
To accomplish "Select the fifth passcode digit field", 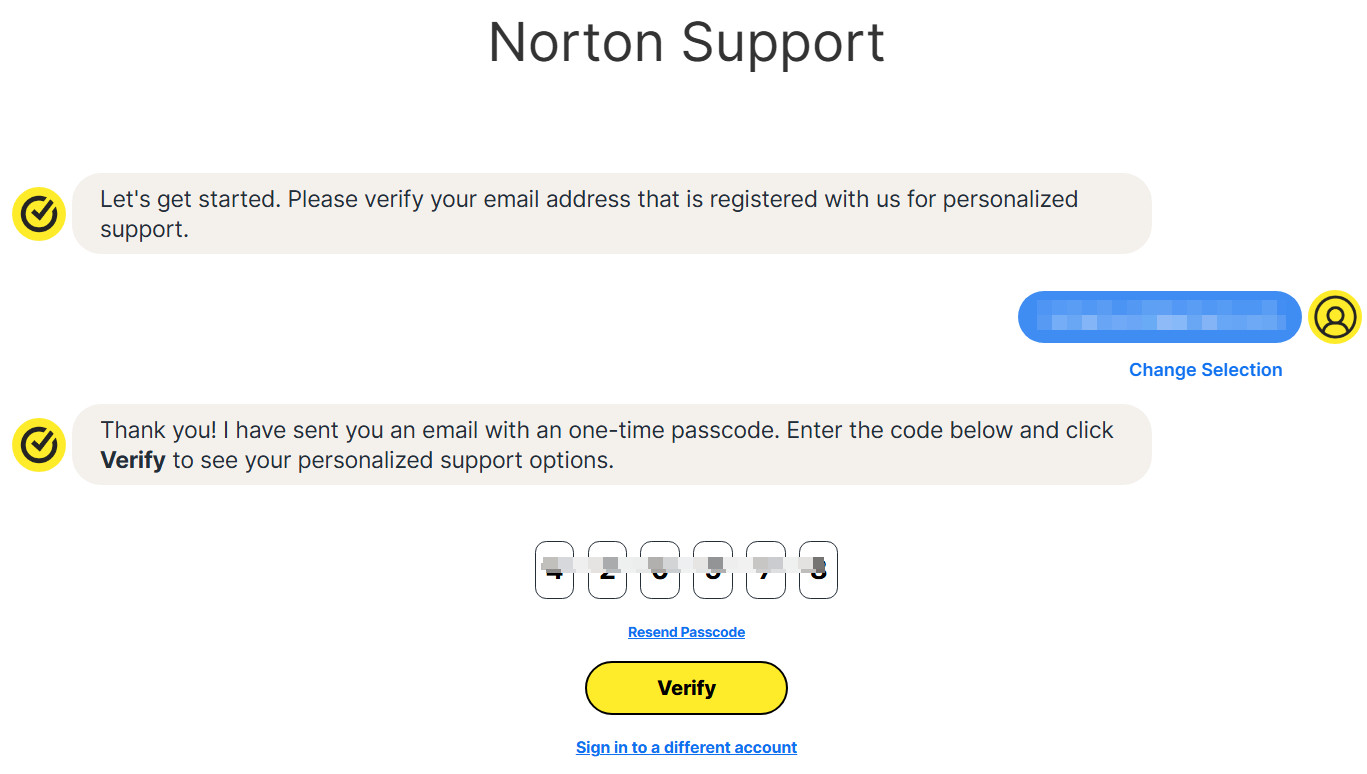I will (766, 571).
